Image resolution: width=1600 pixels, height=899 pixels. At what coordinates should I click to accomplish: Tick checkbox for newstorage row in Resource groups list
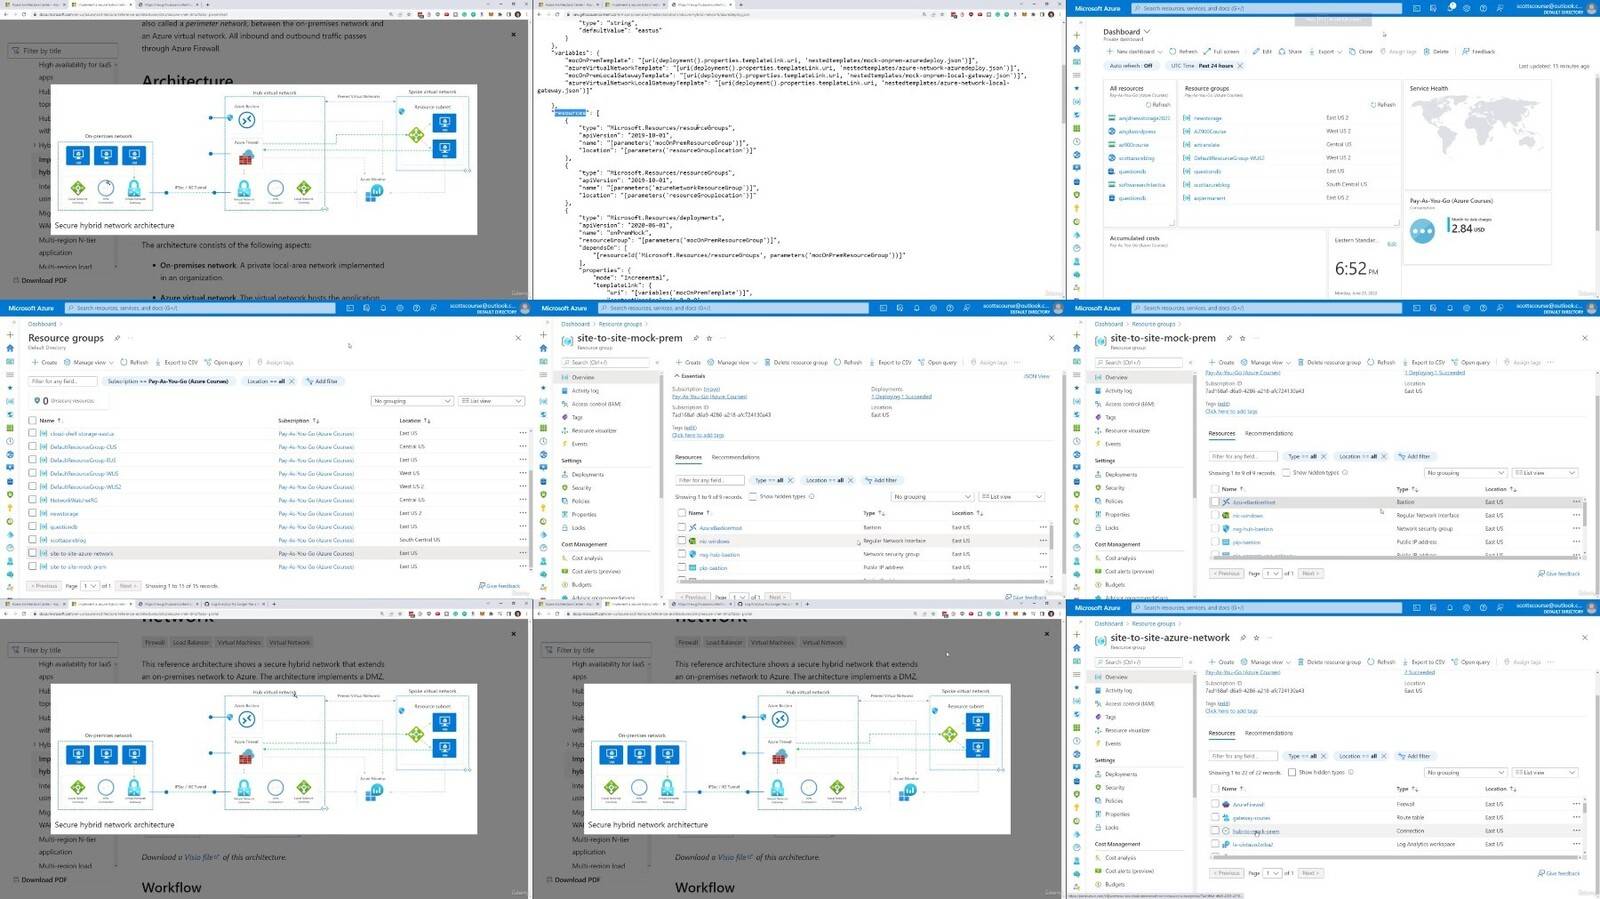[32, 513]
